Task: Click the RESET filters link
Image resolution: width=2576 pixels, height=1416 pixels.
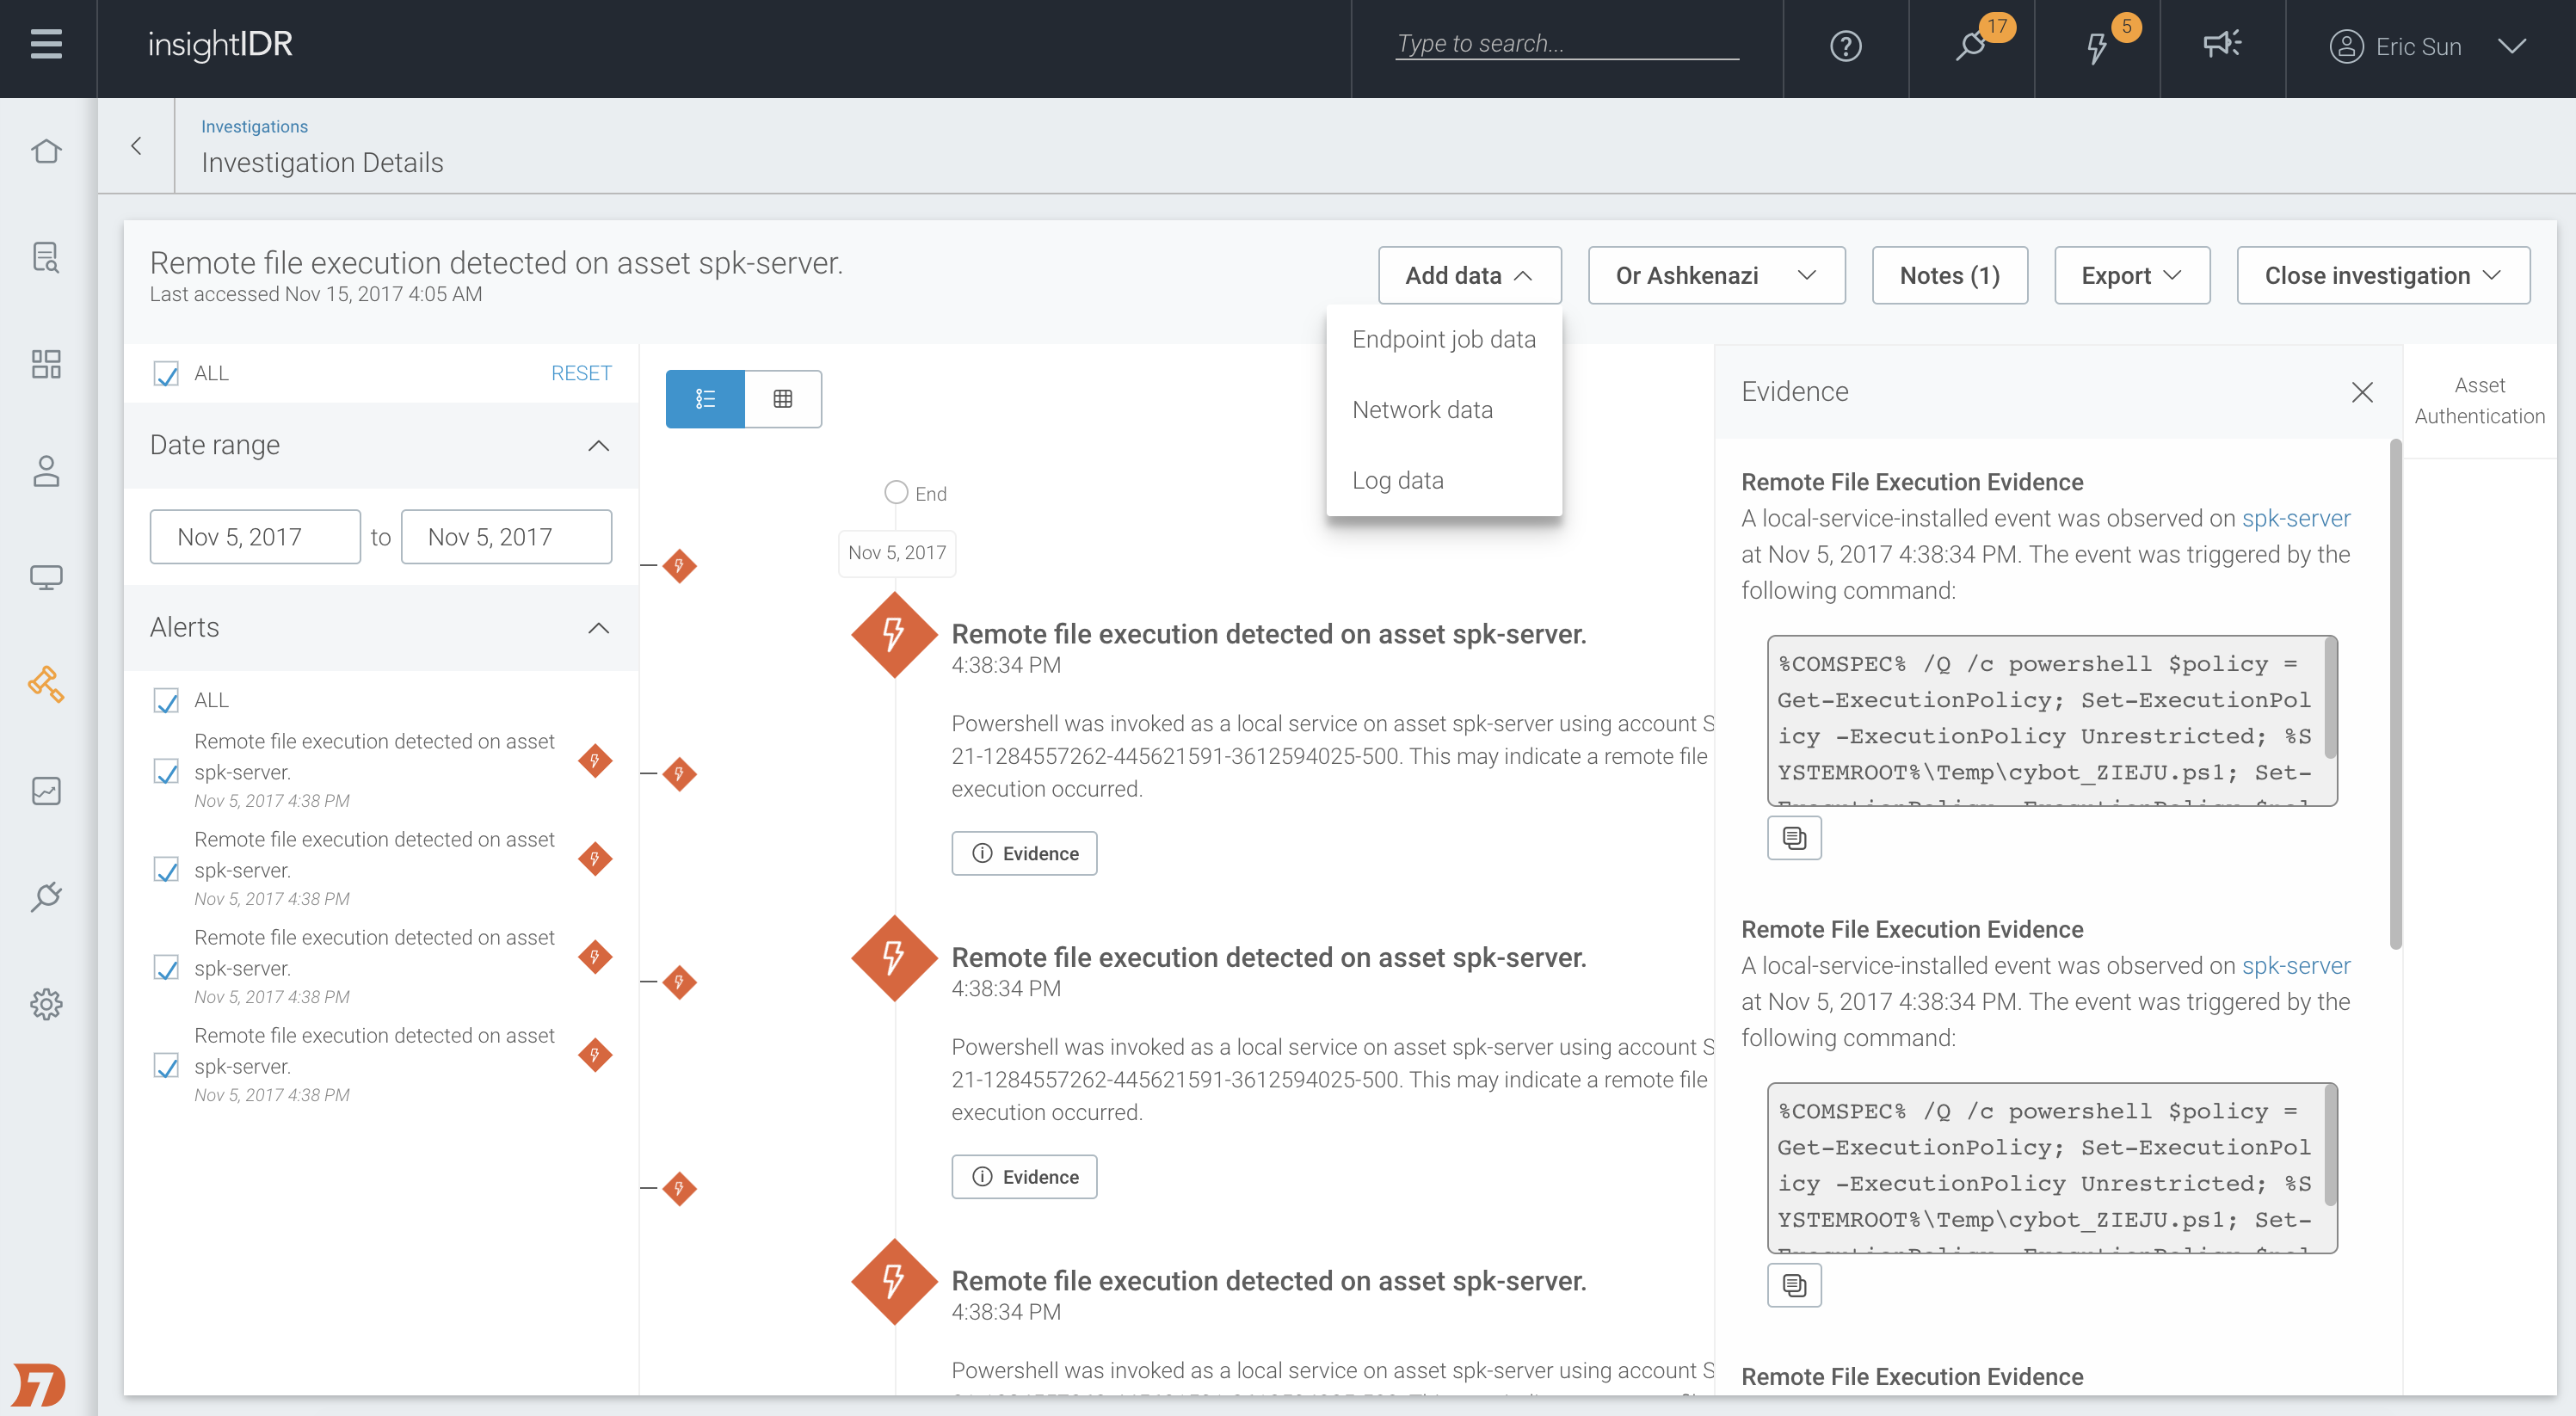Action: [581, 373]
